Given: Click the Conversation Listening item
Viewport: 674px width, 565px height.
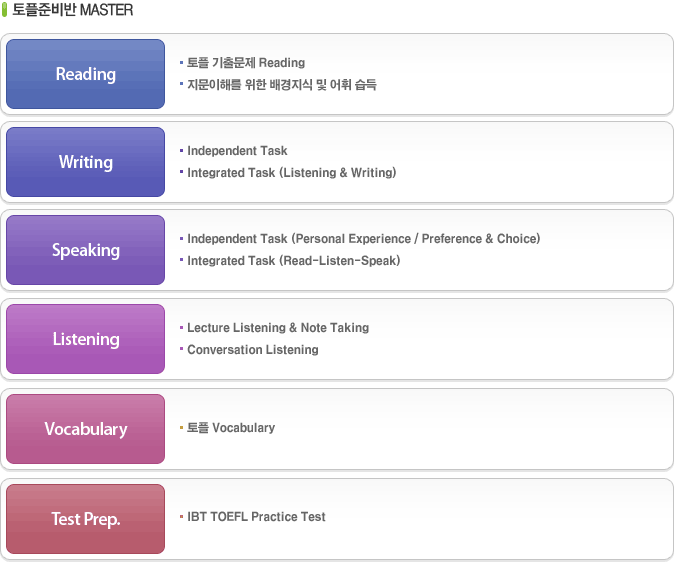Looking at the screenshot, I should coord(252,350).
